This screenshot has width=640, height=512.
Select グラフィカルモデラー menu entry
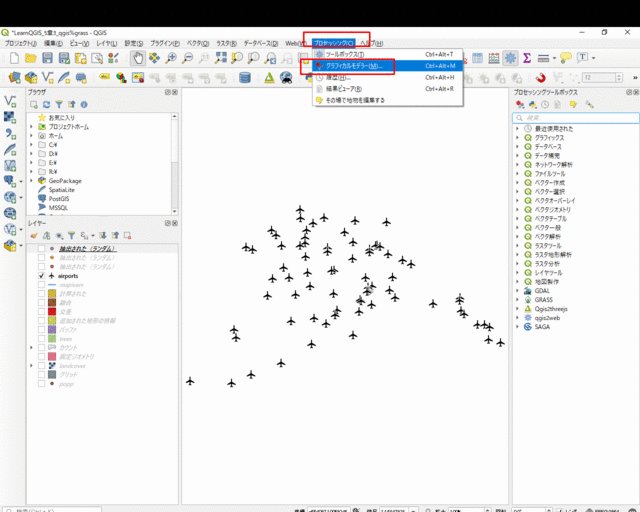[x=387, y=66]
